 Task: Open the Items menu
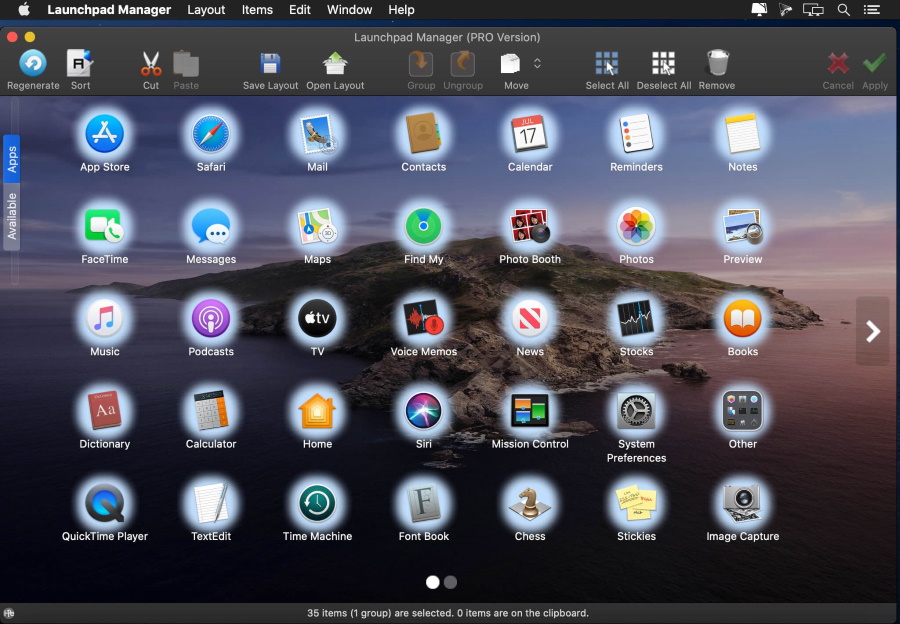pos(257,10)
